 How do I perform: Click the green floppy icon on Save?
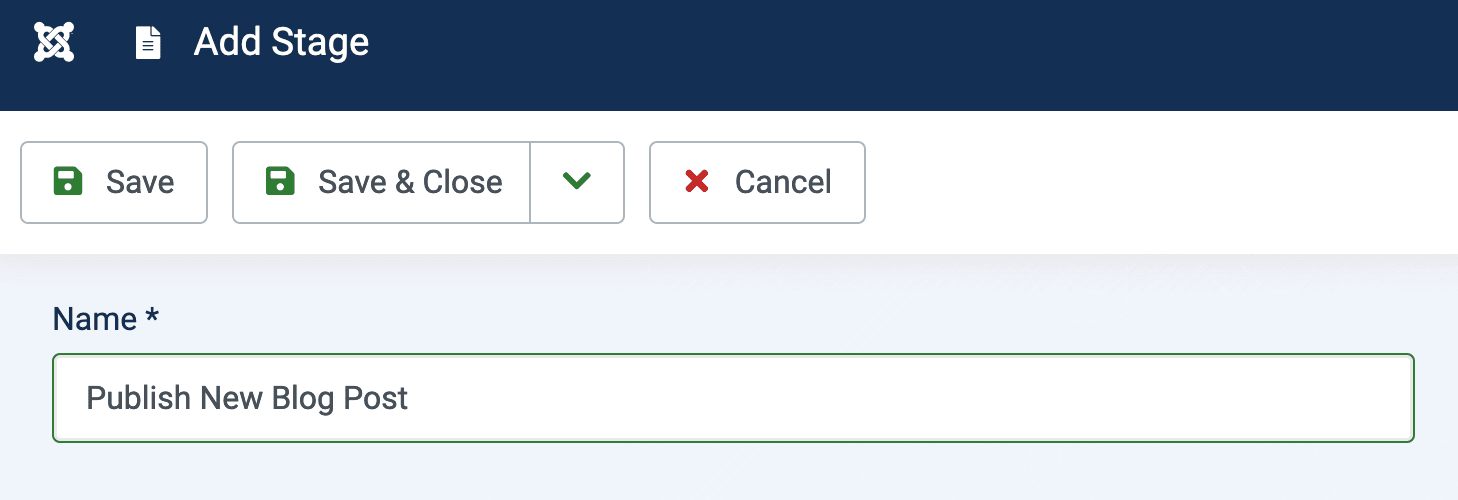click(x=68, y=182)
